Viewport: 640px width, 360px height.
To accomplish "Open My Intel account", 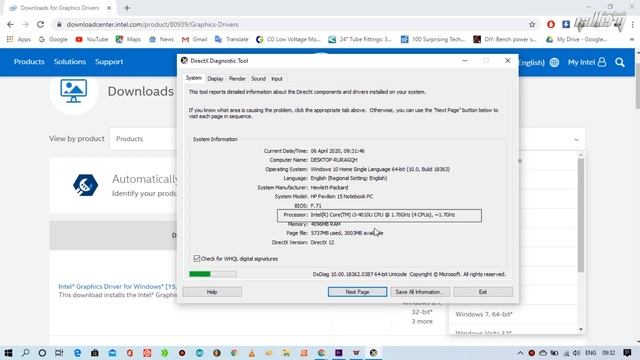I will (587, 62).
